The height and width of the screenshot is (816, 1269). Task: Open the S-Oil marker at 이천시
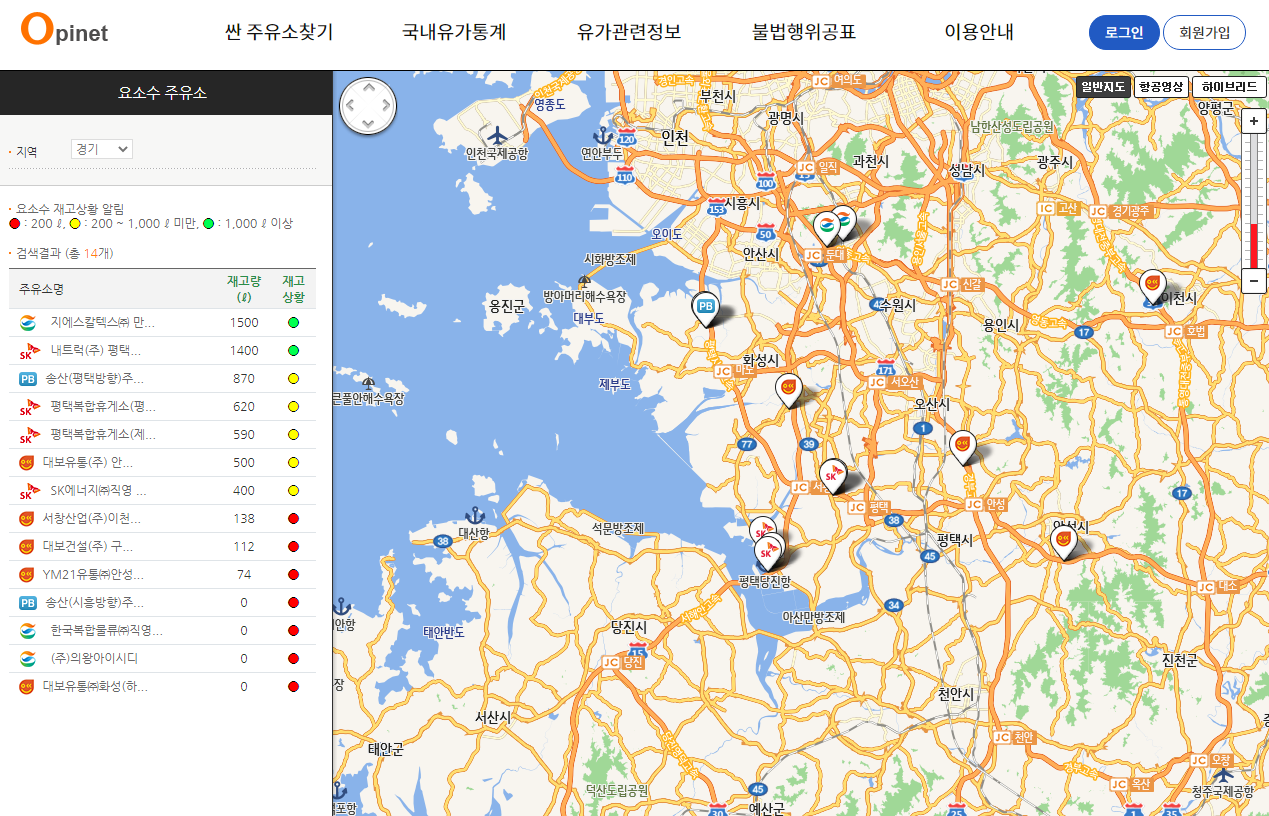(x=1153, y=287)
